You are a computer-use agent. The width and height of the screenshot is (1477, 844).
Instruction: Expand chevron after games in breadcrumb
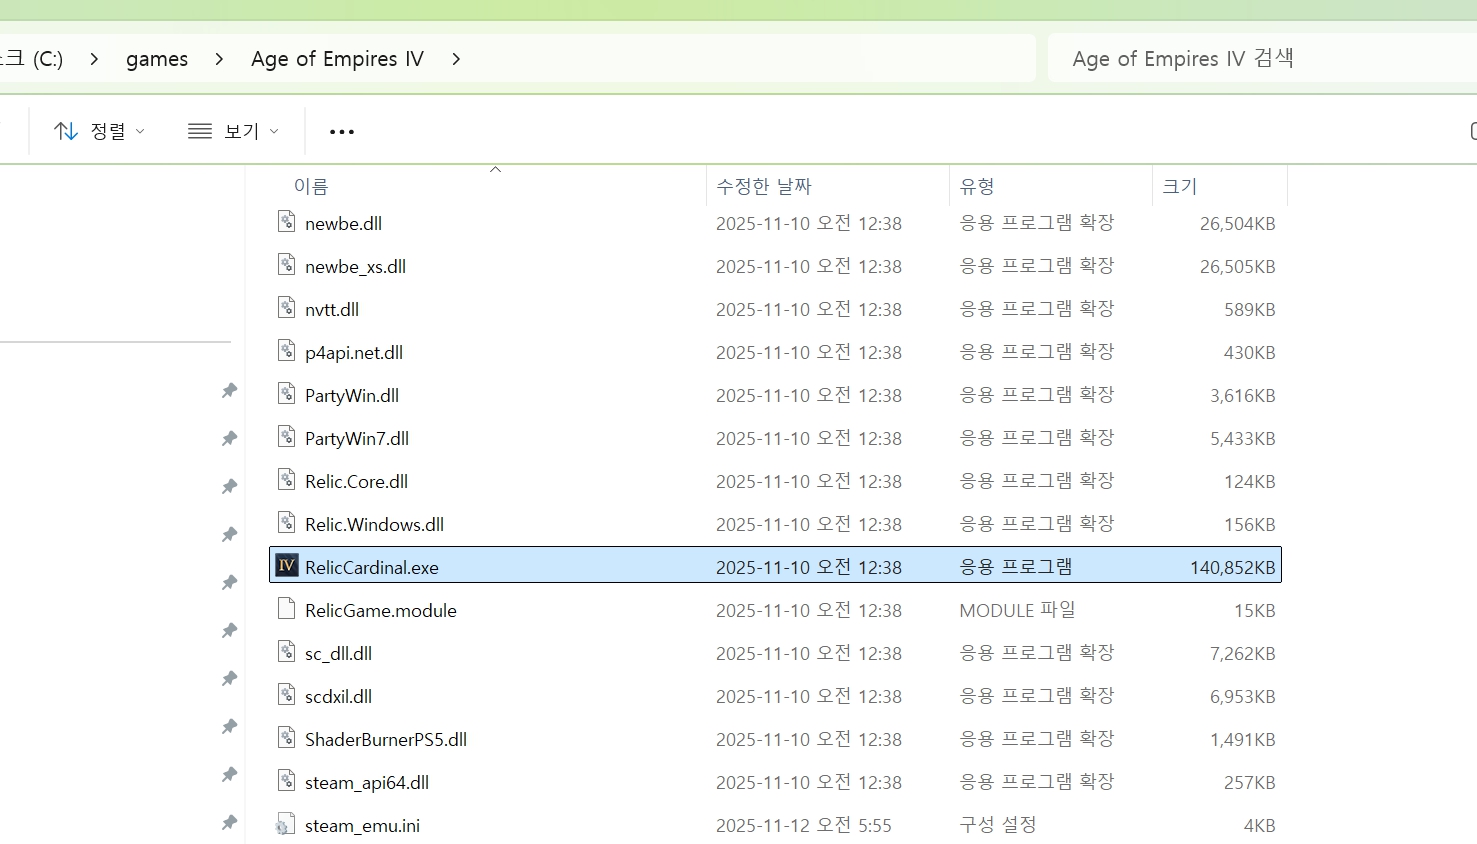[219, 59]
